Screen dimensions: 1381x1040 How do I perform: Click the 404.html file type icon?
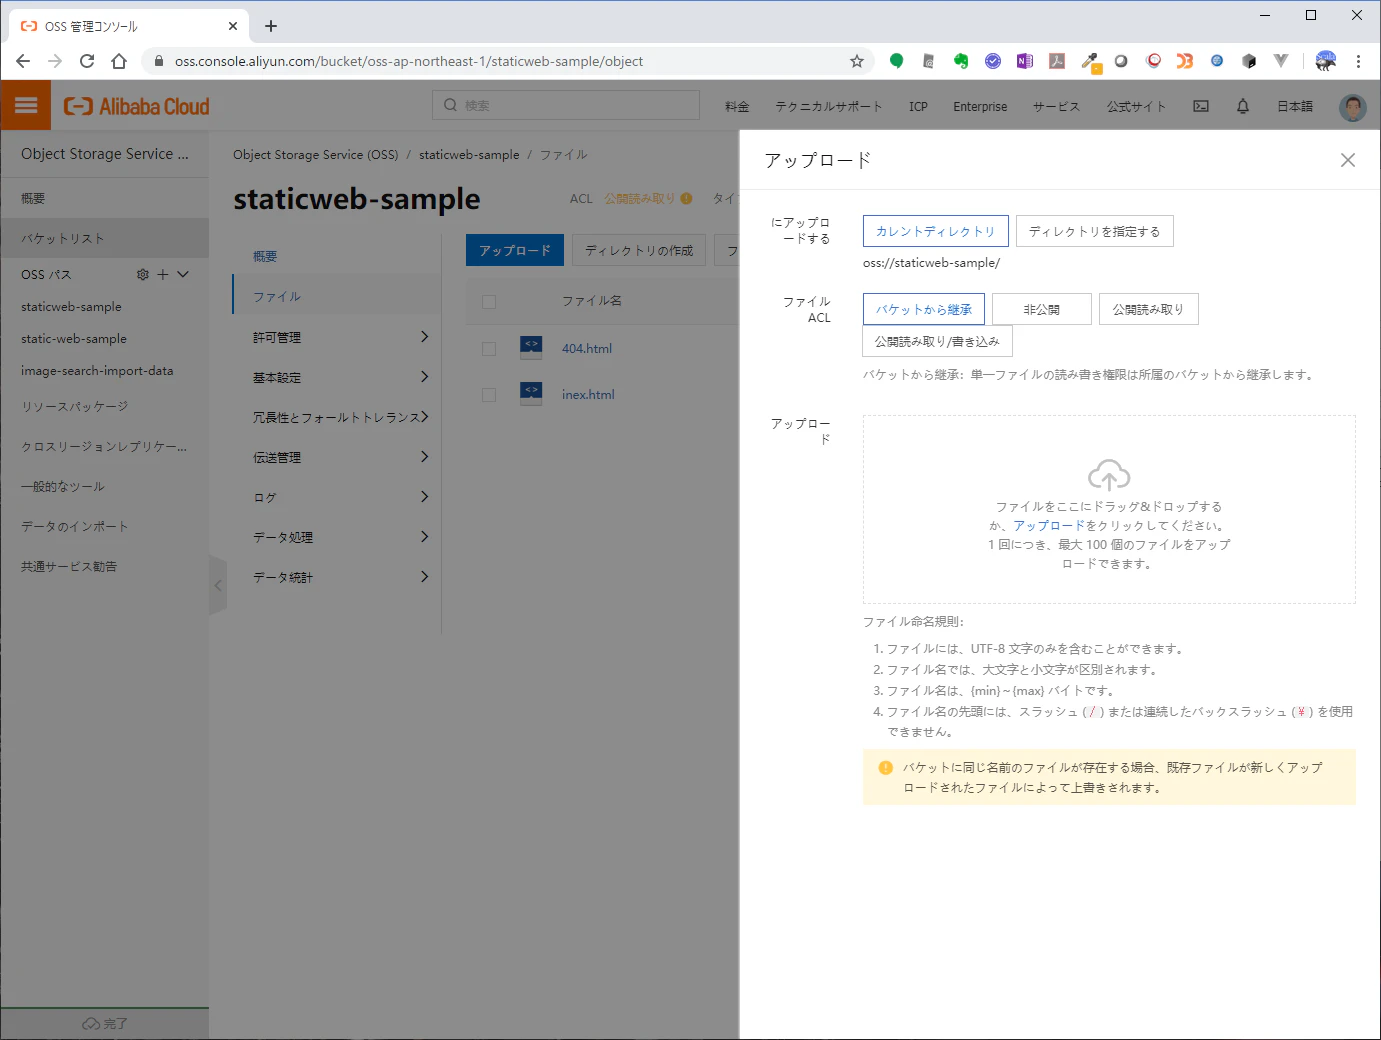tap(531, 347)
